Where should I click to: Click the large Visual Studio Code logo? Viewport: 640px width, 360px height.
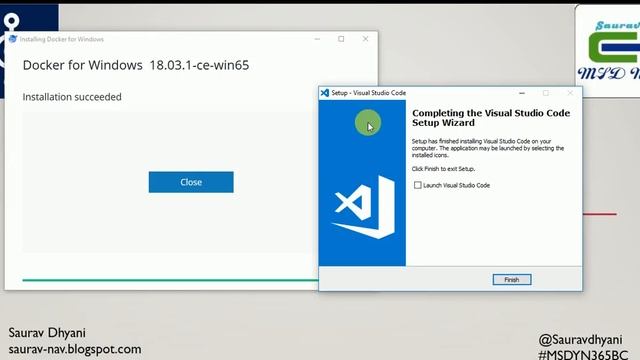(363, 207)
